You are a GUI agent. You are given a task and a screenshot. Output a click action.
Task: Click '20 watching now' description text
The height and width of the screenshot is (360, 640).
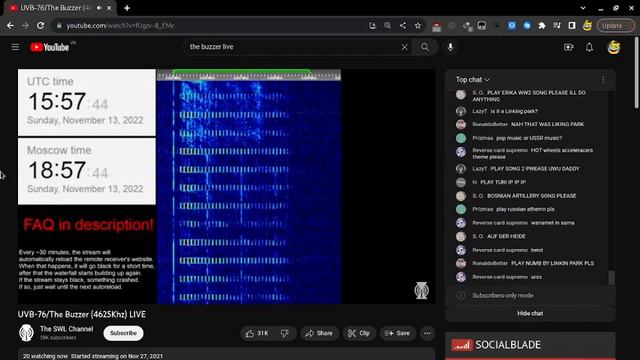tap(44, 356)
